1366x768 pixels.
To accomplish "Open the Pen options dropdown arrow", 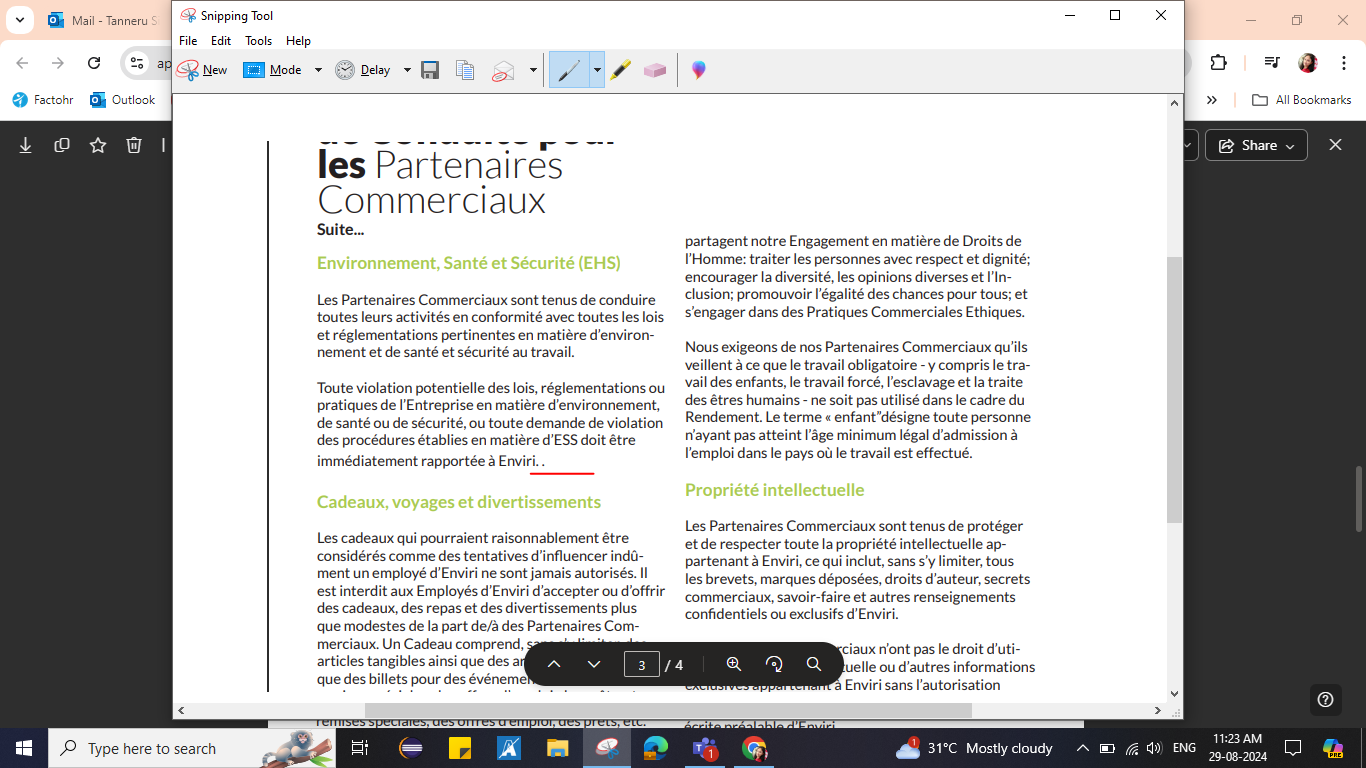I will [597, 70].
